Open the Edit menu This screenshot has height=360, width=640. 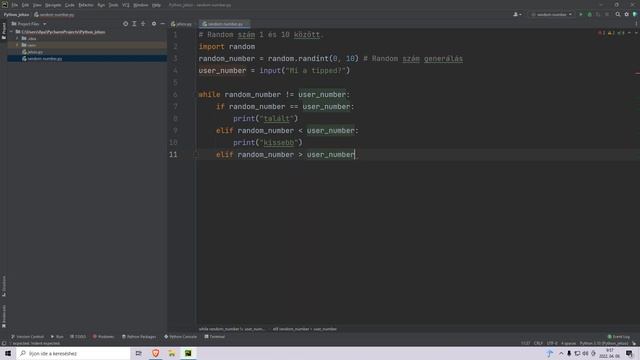[25, 5]
